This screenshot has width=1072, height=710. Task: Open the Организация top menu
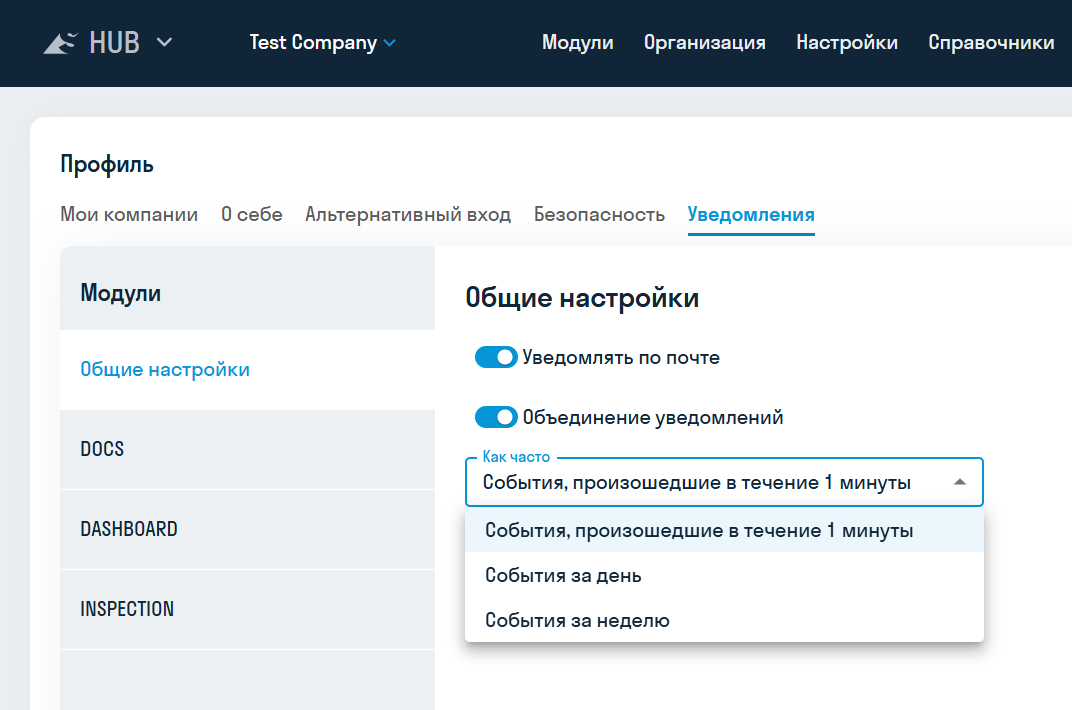pyautogui.click(x=705, y=42)
